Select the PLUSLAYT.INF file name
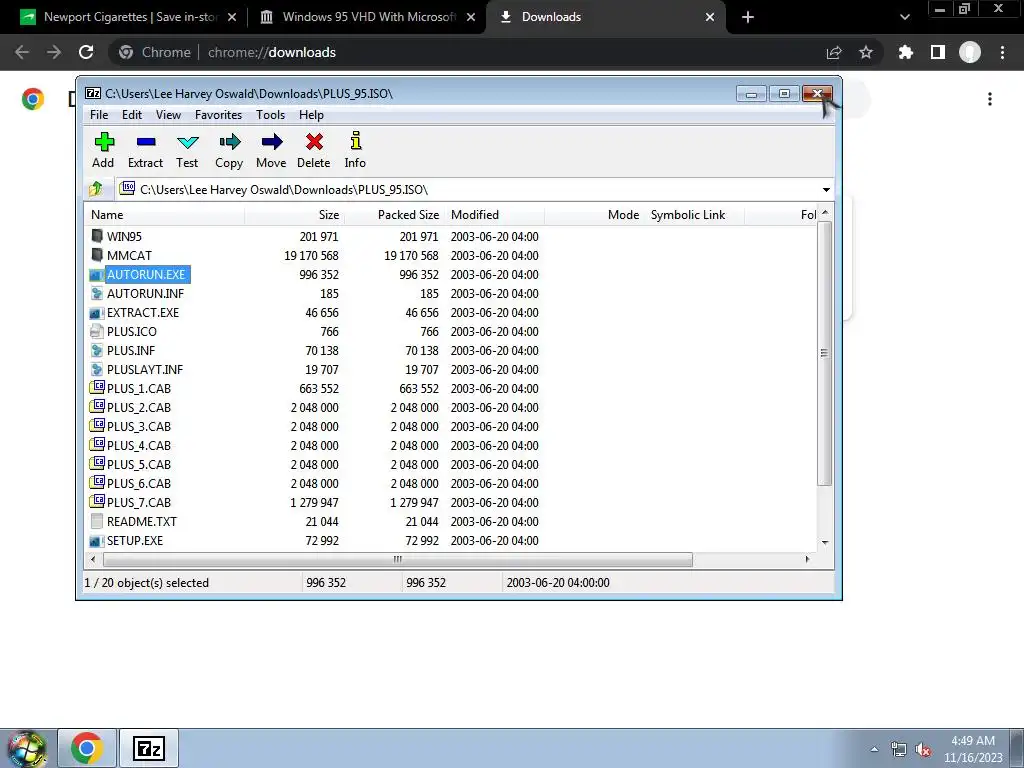This screenshot has height=768, width=1024. click(145, 370)
